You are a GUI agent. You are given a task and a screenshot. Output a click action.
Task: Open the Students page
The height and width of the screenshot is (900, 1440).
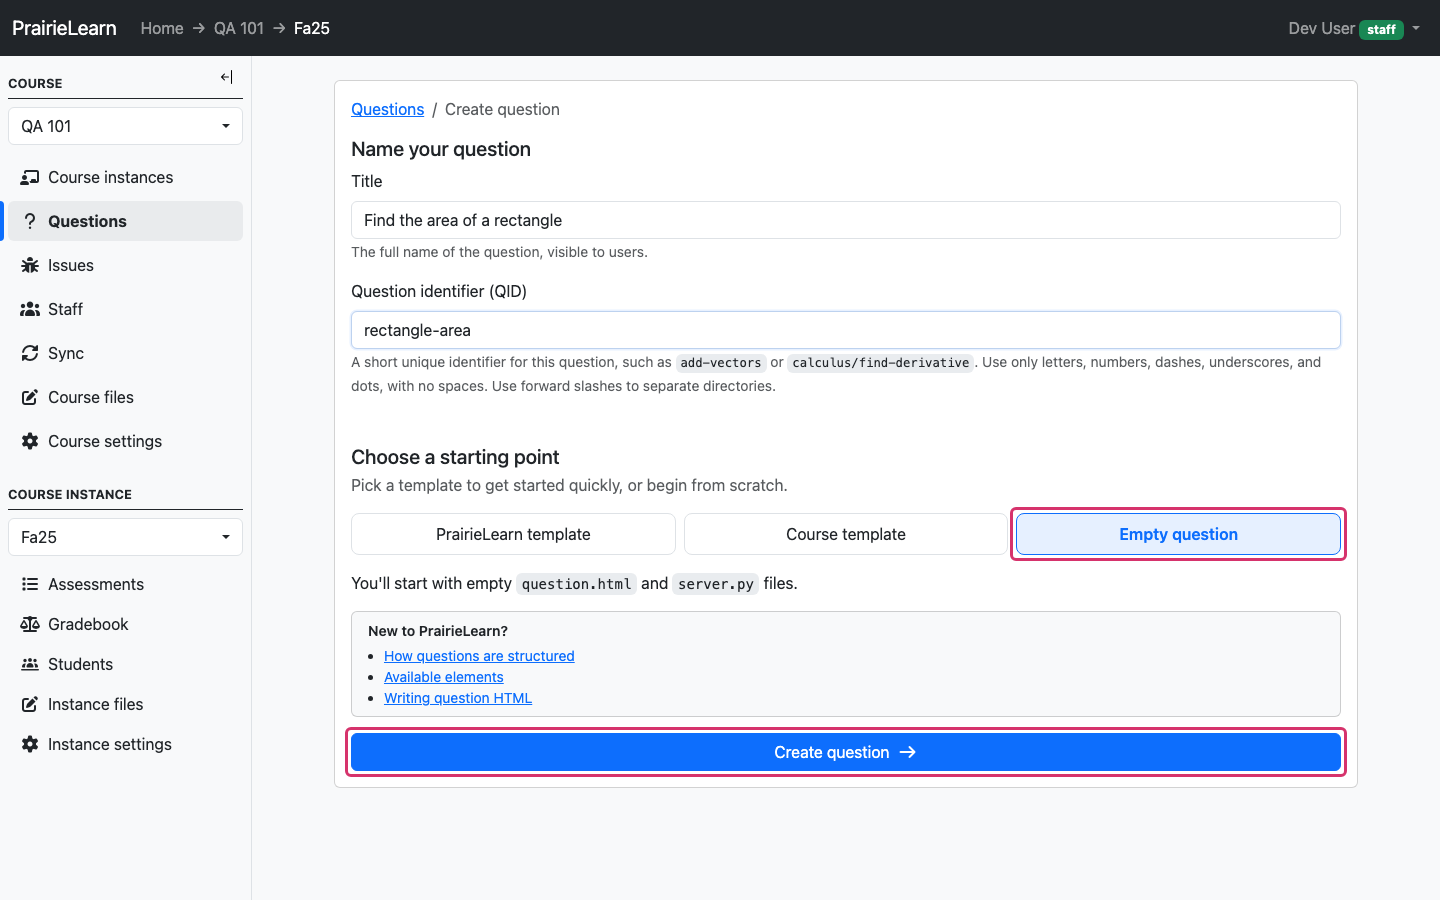[125, 664]
